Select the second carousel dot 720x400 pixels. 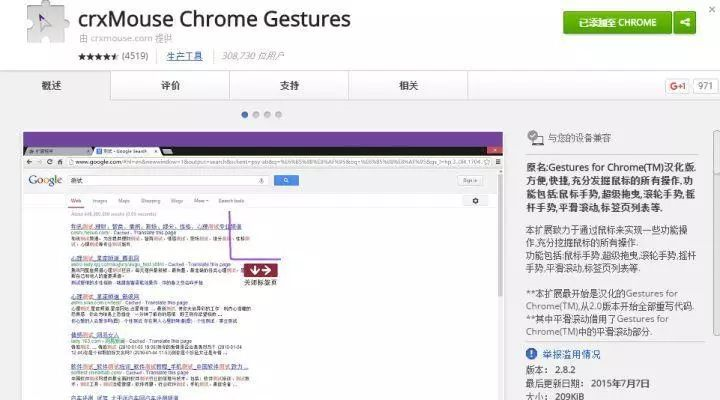pos(256,114)
